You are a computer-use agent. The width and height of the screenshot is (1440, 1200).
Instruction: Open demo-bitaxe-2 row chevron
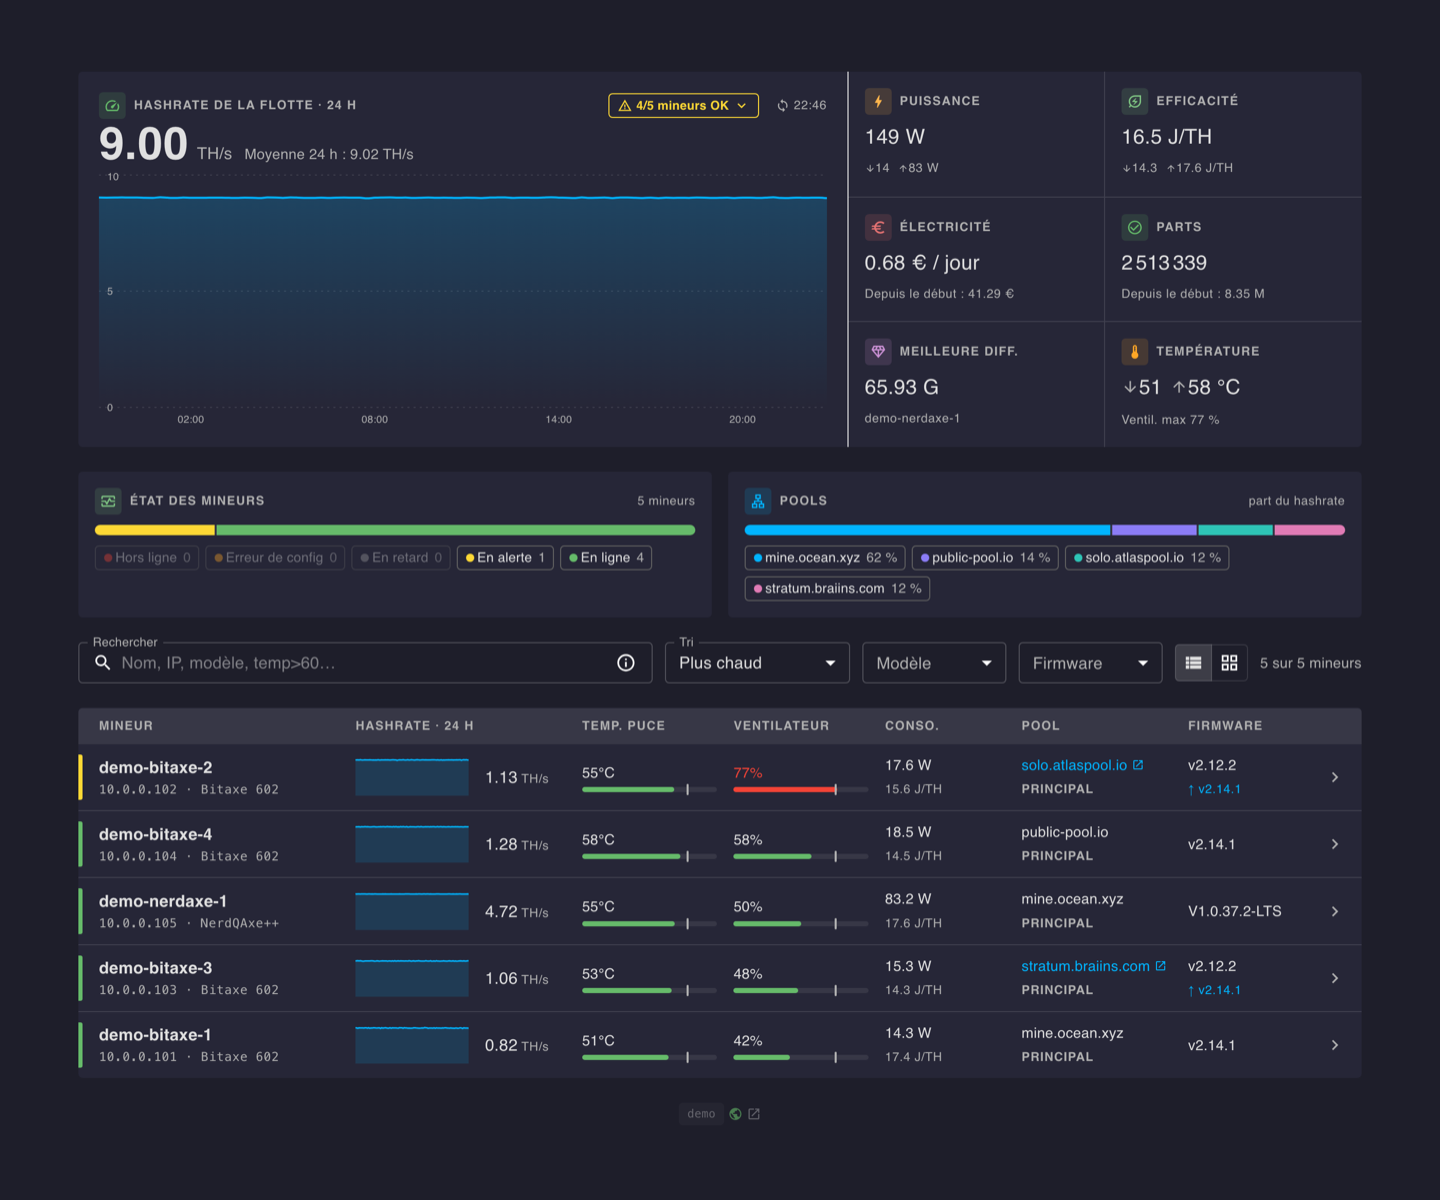[1335, 777]
